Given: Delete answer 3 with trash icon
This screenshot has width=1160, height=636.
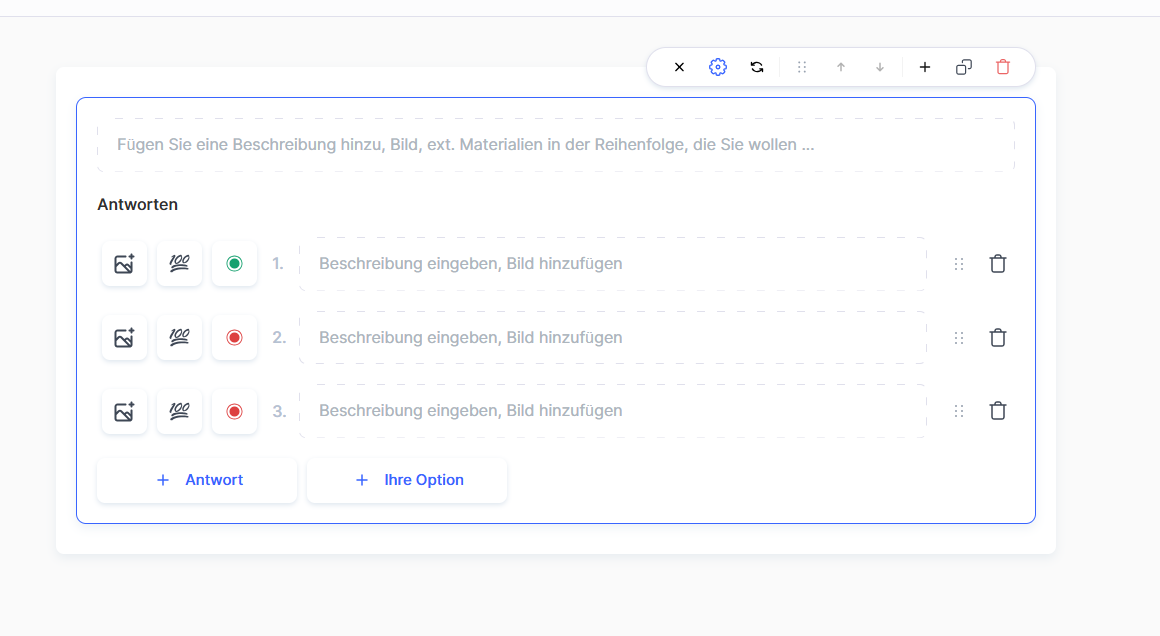Looking at the screenshot, I should pos(997,411).
